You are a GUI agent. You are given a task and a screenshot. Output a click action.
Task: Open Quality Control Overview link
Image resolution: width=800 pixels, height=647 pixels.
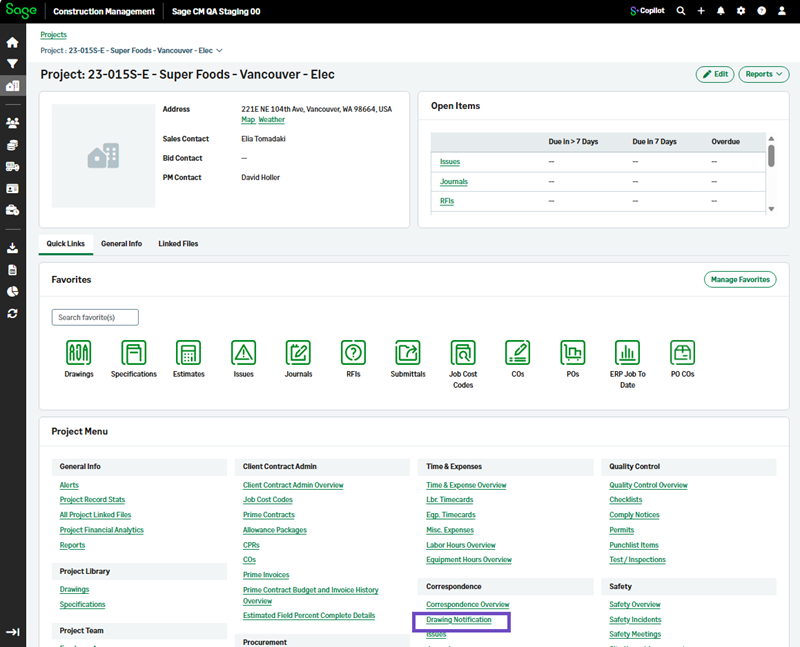(x=648, y=485)
